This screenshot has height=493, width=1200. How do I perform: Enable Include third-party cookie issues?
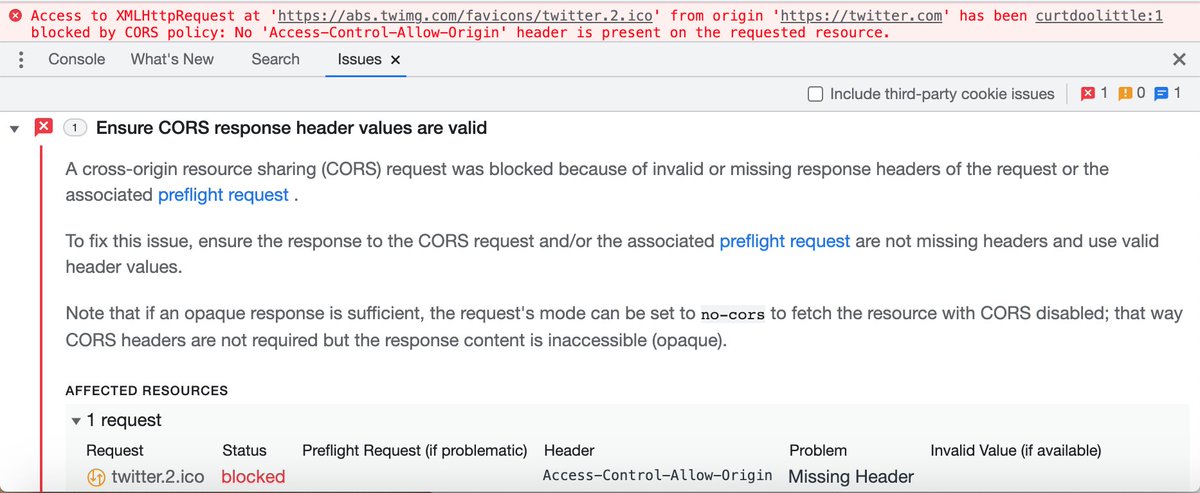click(x=815, y=94)
